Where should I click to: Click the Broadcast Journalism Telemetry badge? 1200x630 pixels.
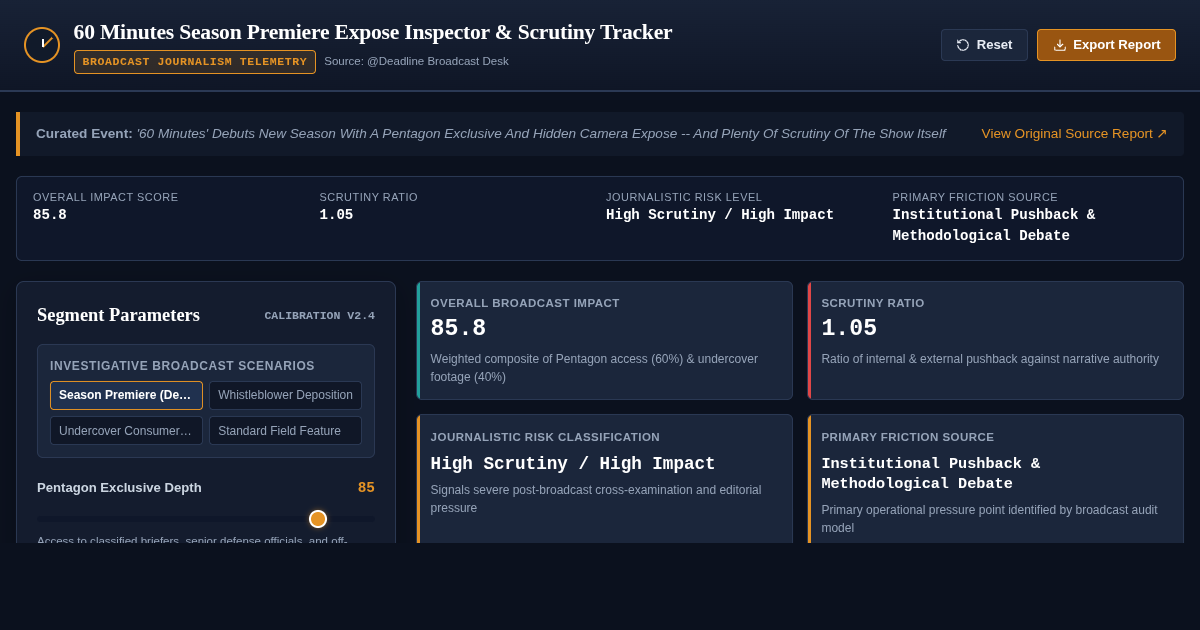point(195,62)
